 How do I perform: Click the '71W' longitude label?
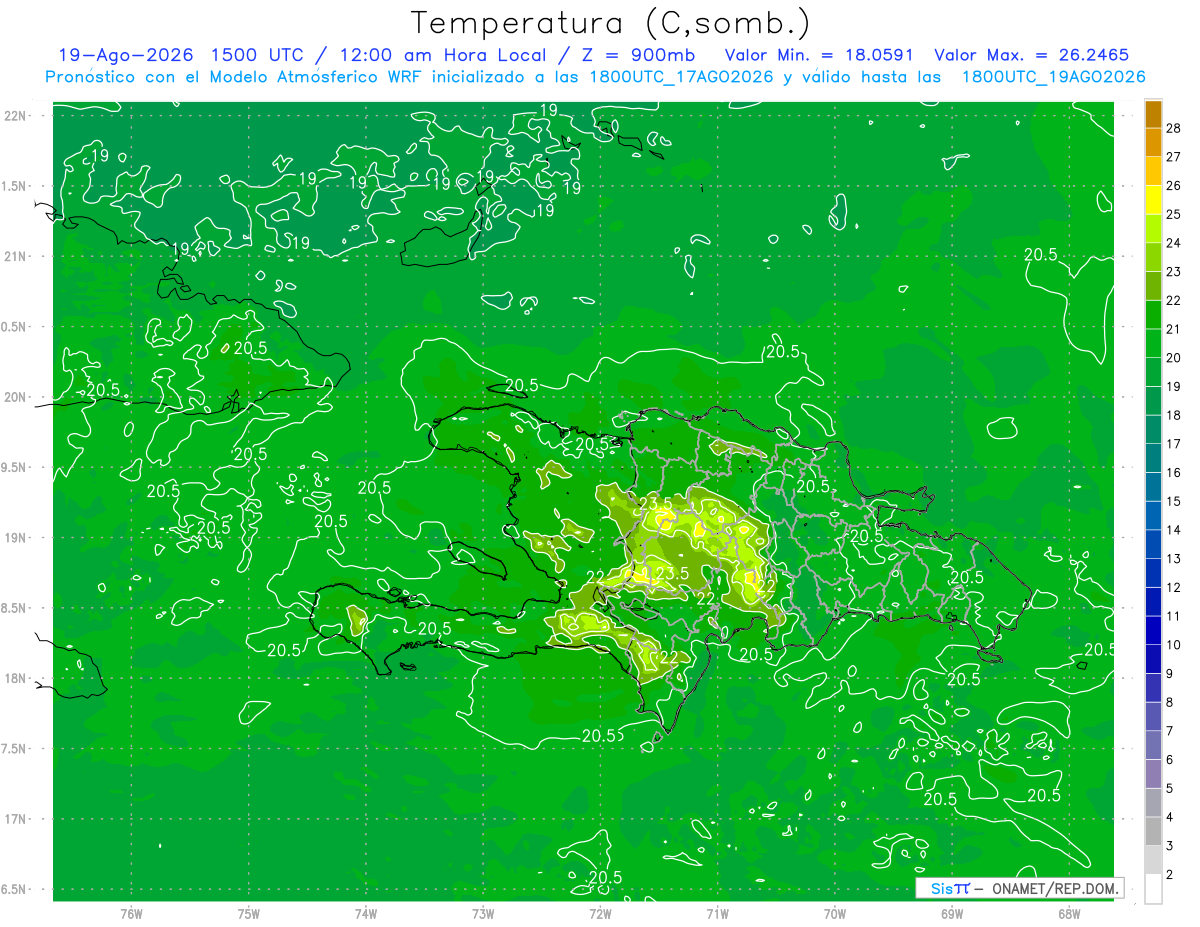(x=718, y=914)
